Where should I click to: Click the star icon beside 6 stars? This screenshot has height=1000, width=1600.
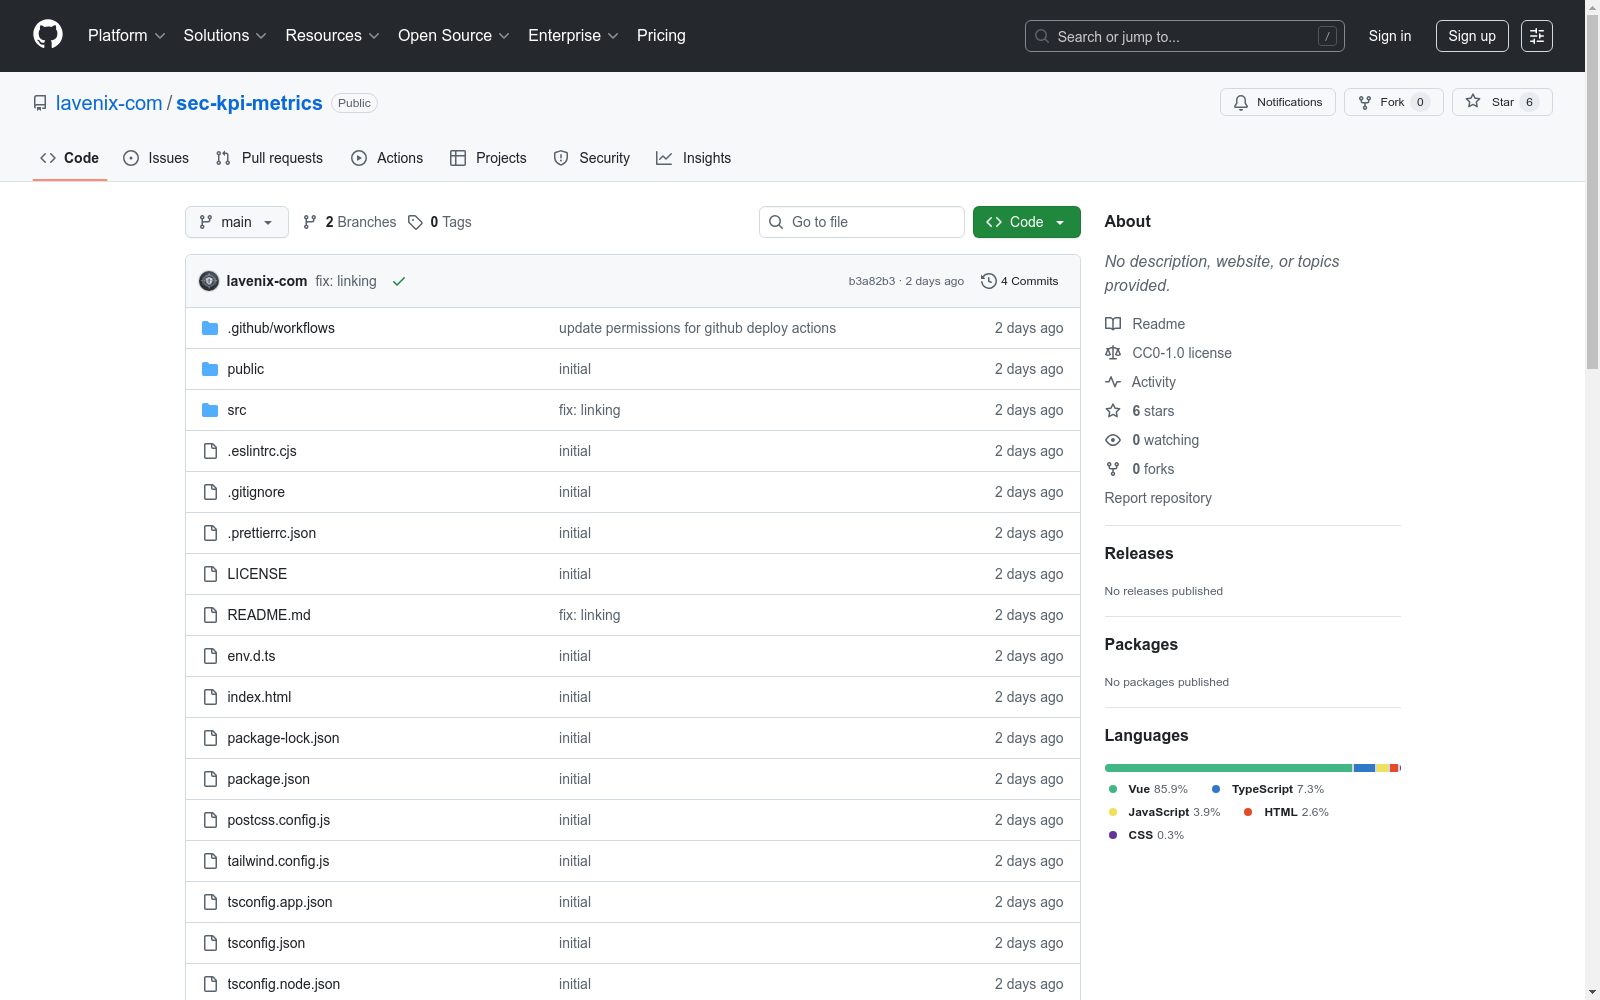coord(1113,411)
